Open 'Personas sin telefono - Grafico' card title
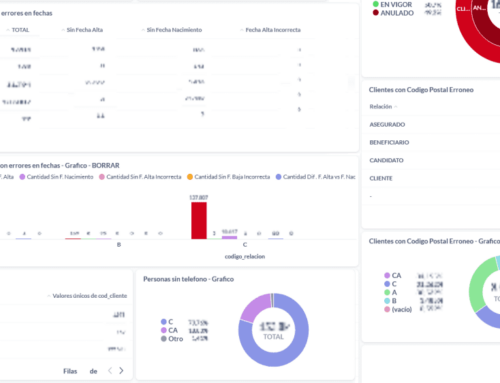The height and width of the screenshot is (383, 500). [188, 279]
